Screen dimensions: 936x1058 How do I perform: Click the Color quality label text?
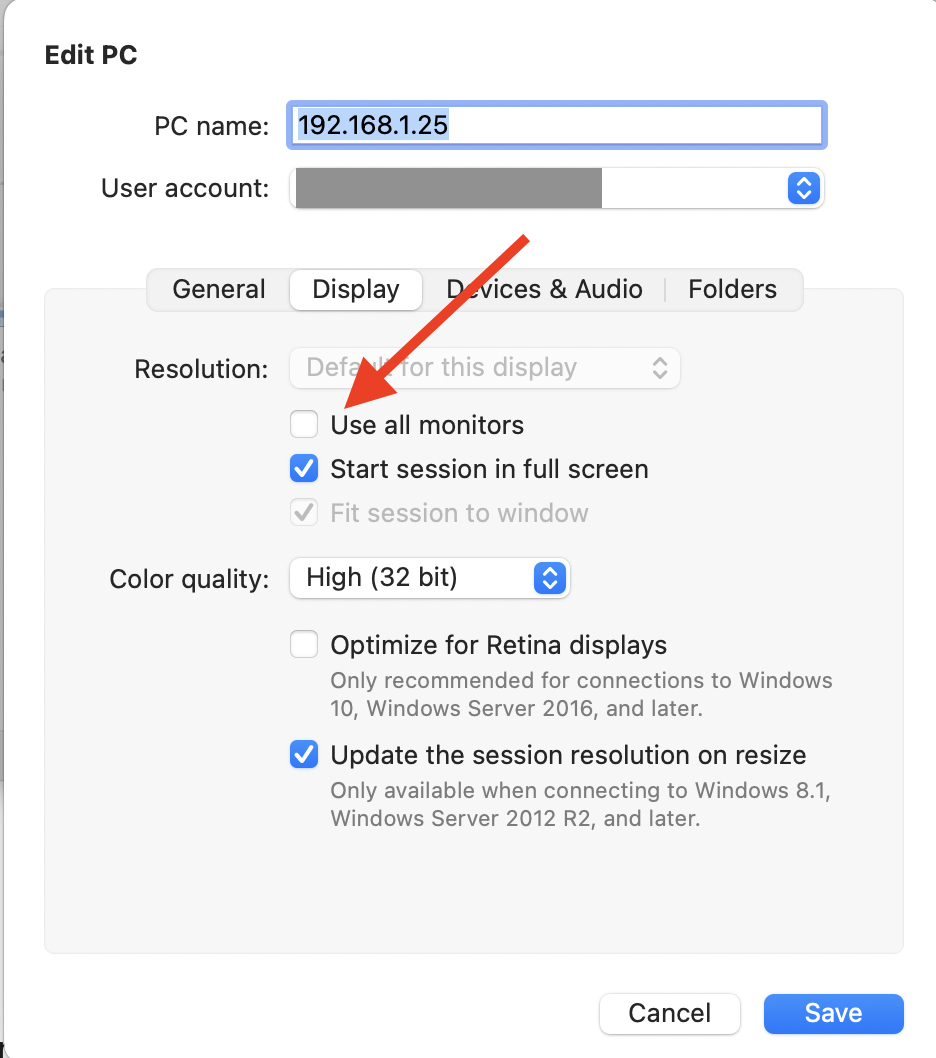189,580
